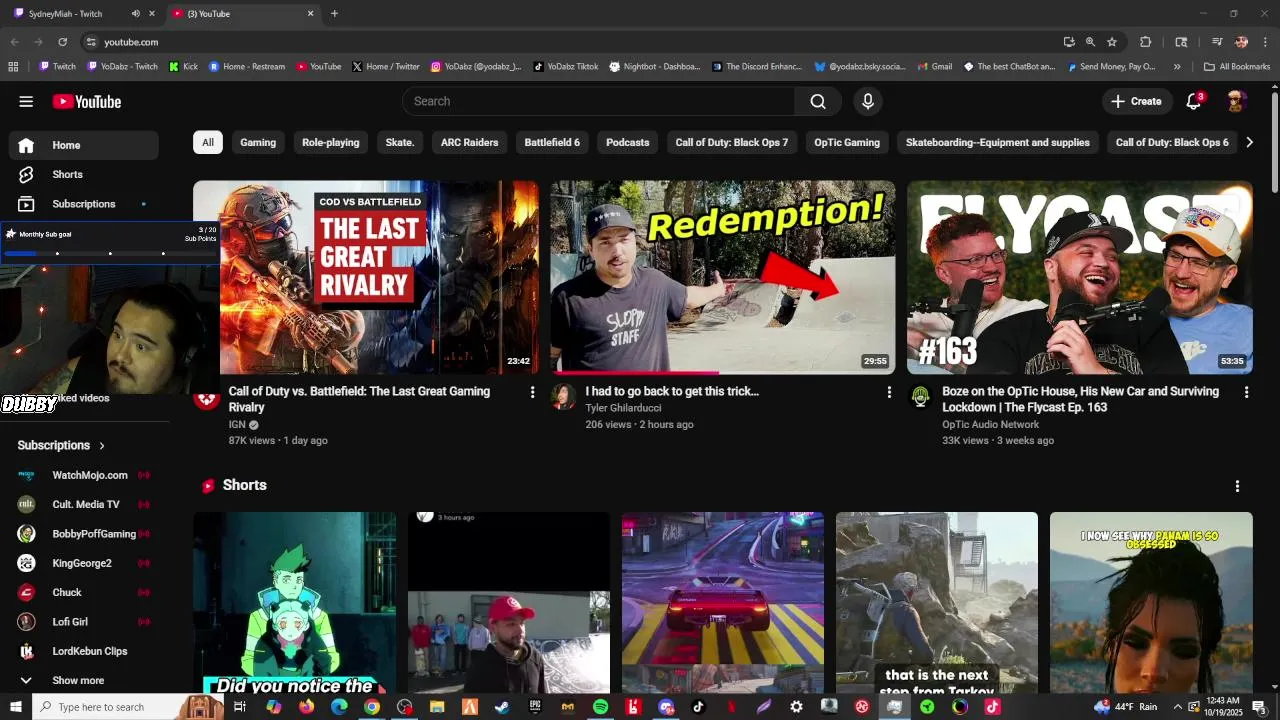Click the YouTube logo
This screenshot has width=1280, height=720.
[87, 101]
